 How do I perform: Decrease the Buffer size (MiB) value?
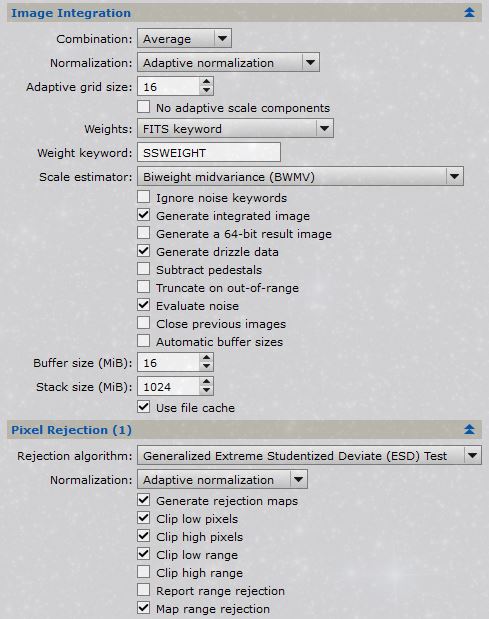point(206,367)
